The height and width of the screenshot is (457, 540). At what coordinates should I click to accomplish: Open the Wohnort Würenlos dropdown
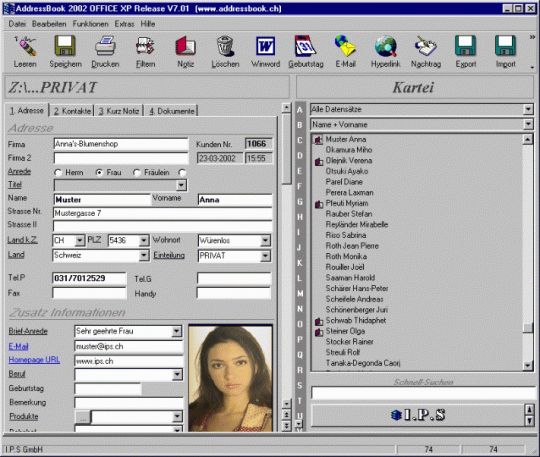pos(266,240)
